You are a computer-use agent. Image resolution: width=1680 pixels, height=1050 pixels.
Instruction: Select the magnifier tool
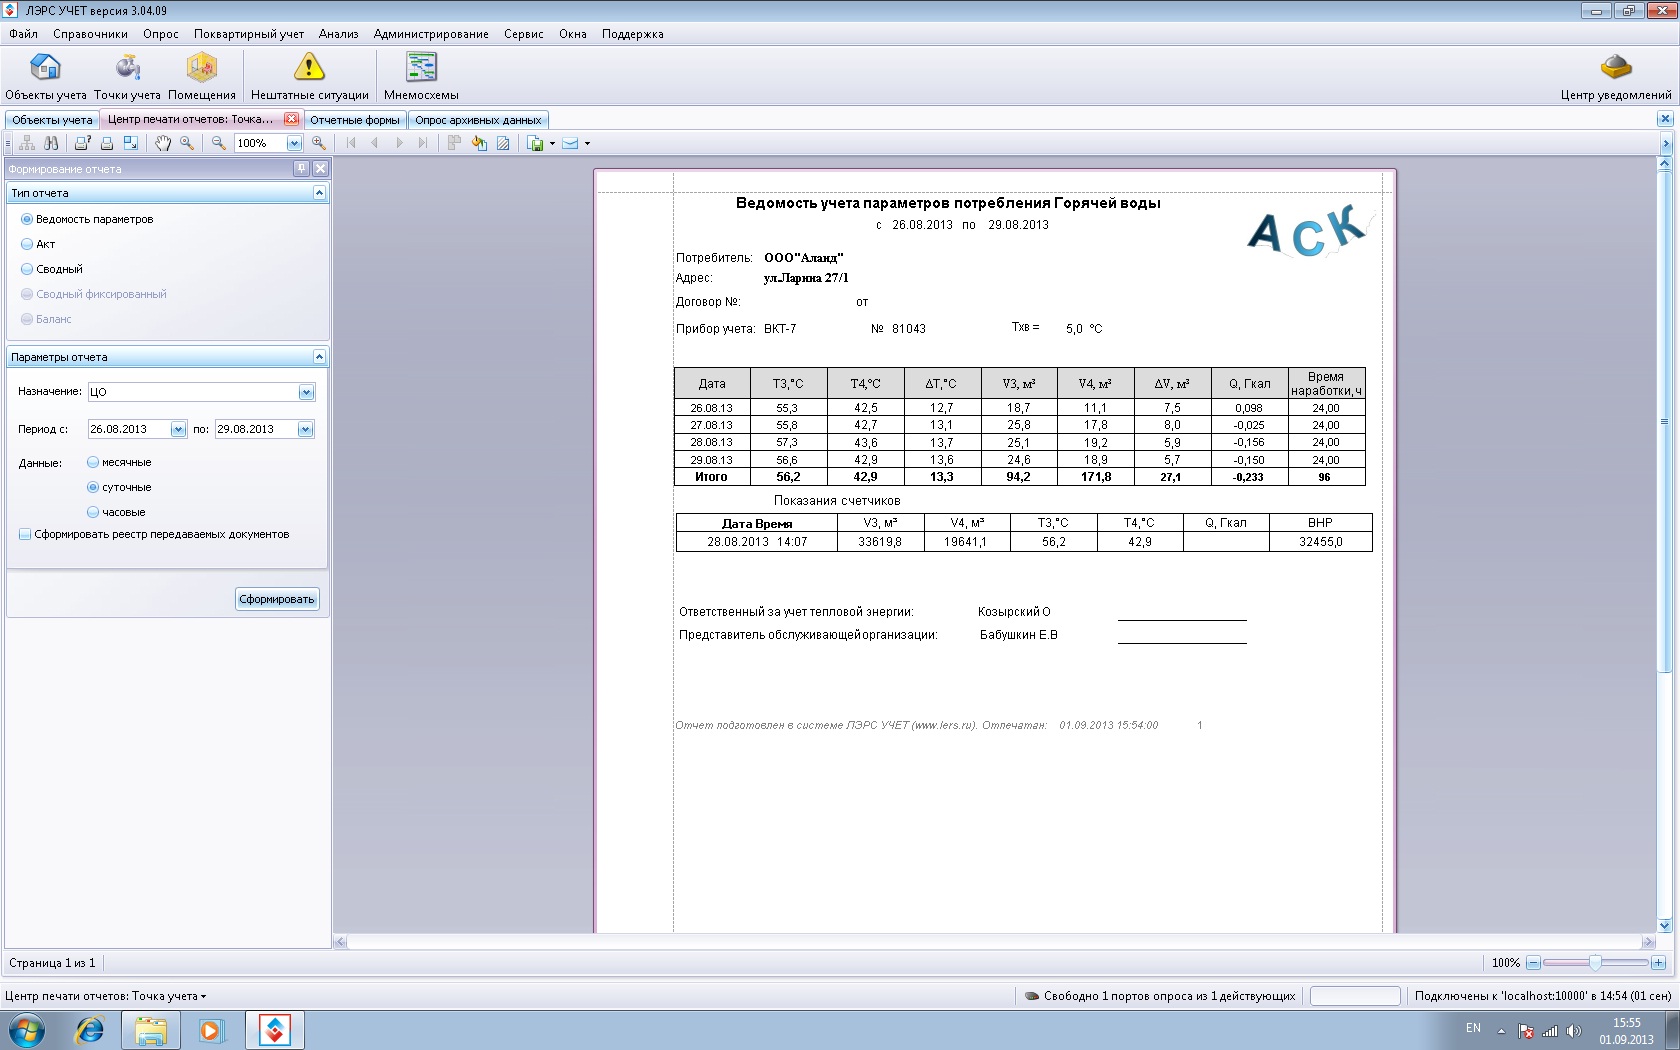point(187,143)
